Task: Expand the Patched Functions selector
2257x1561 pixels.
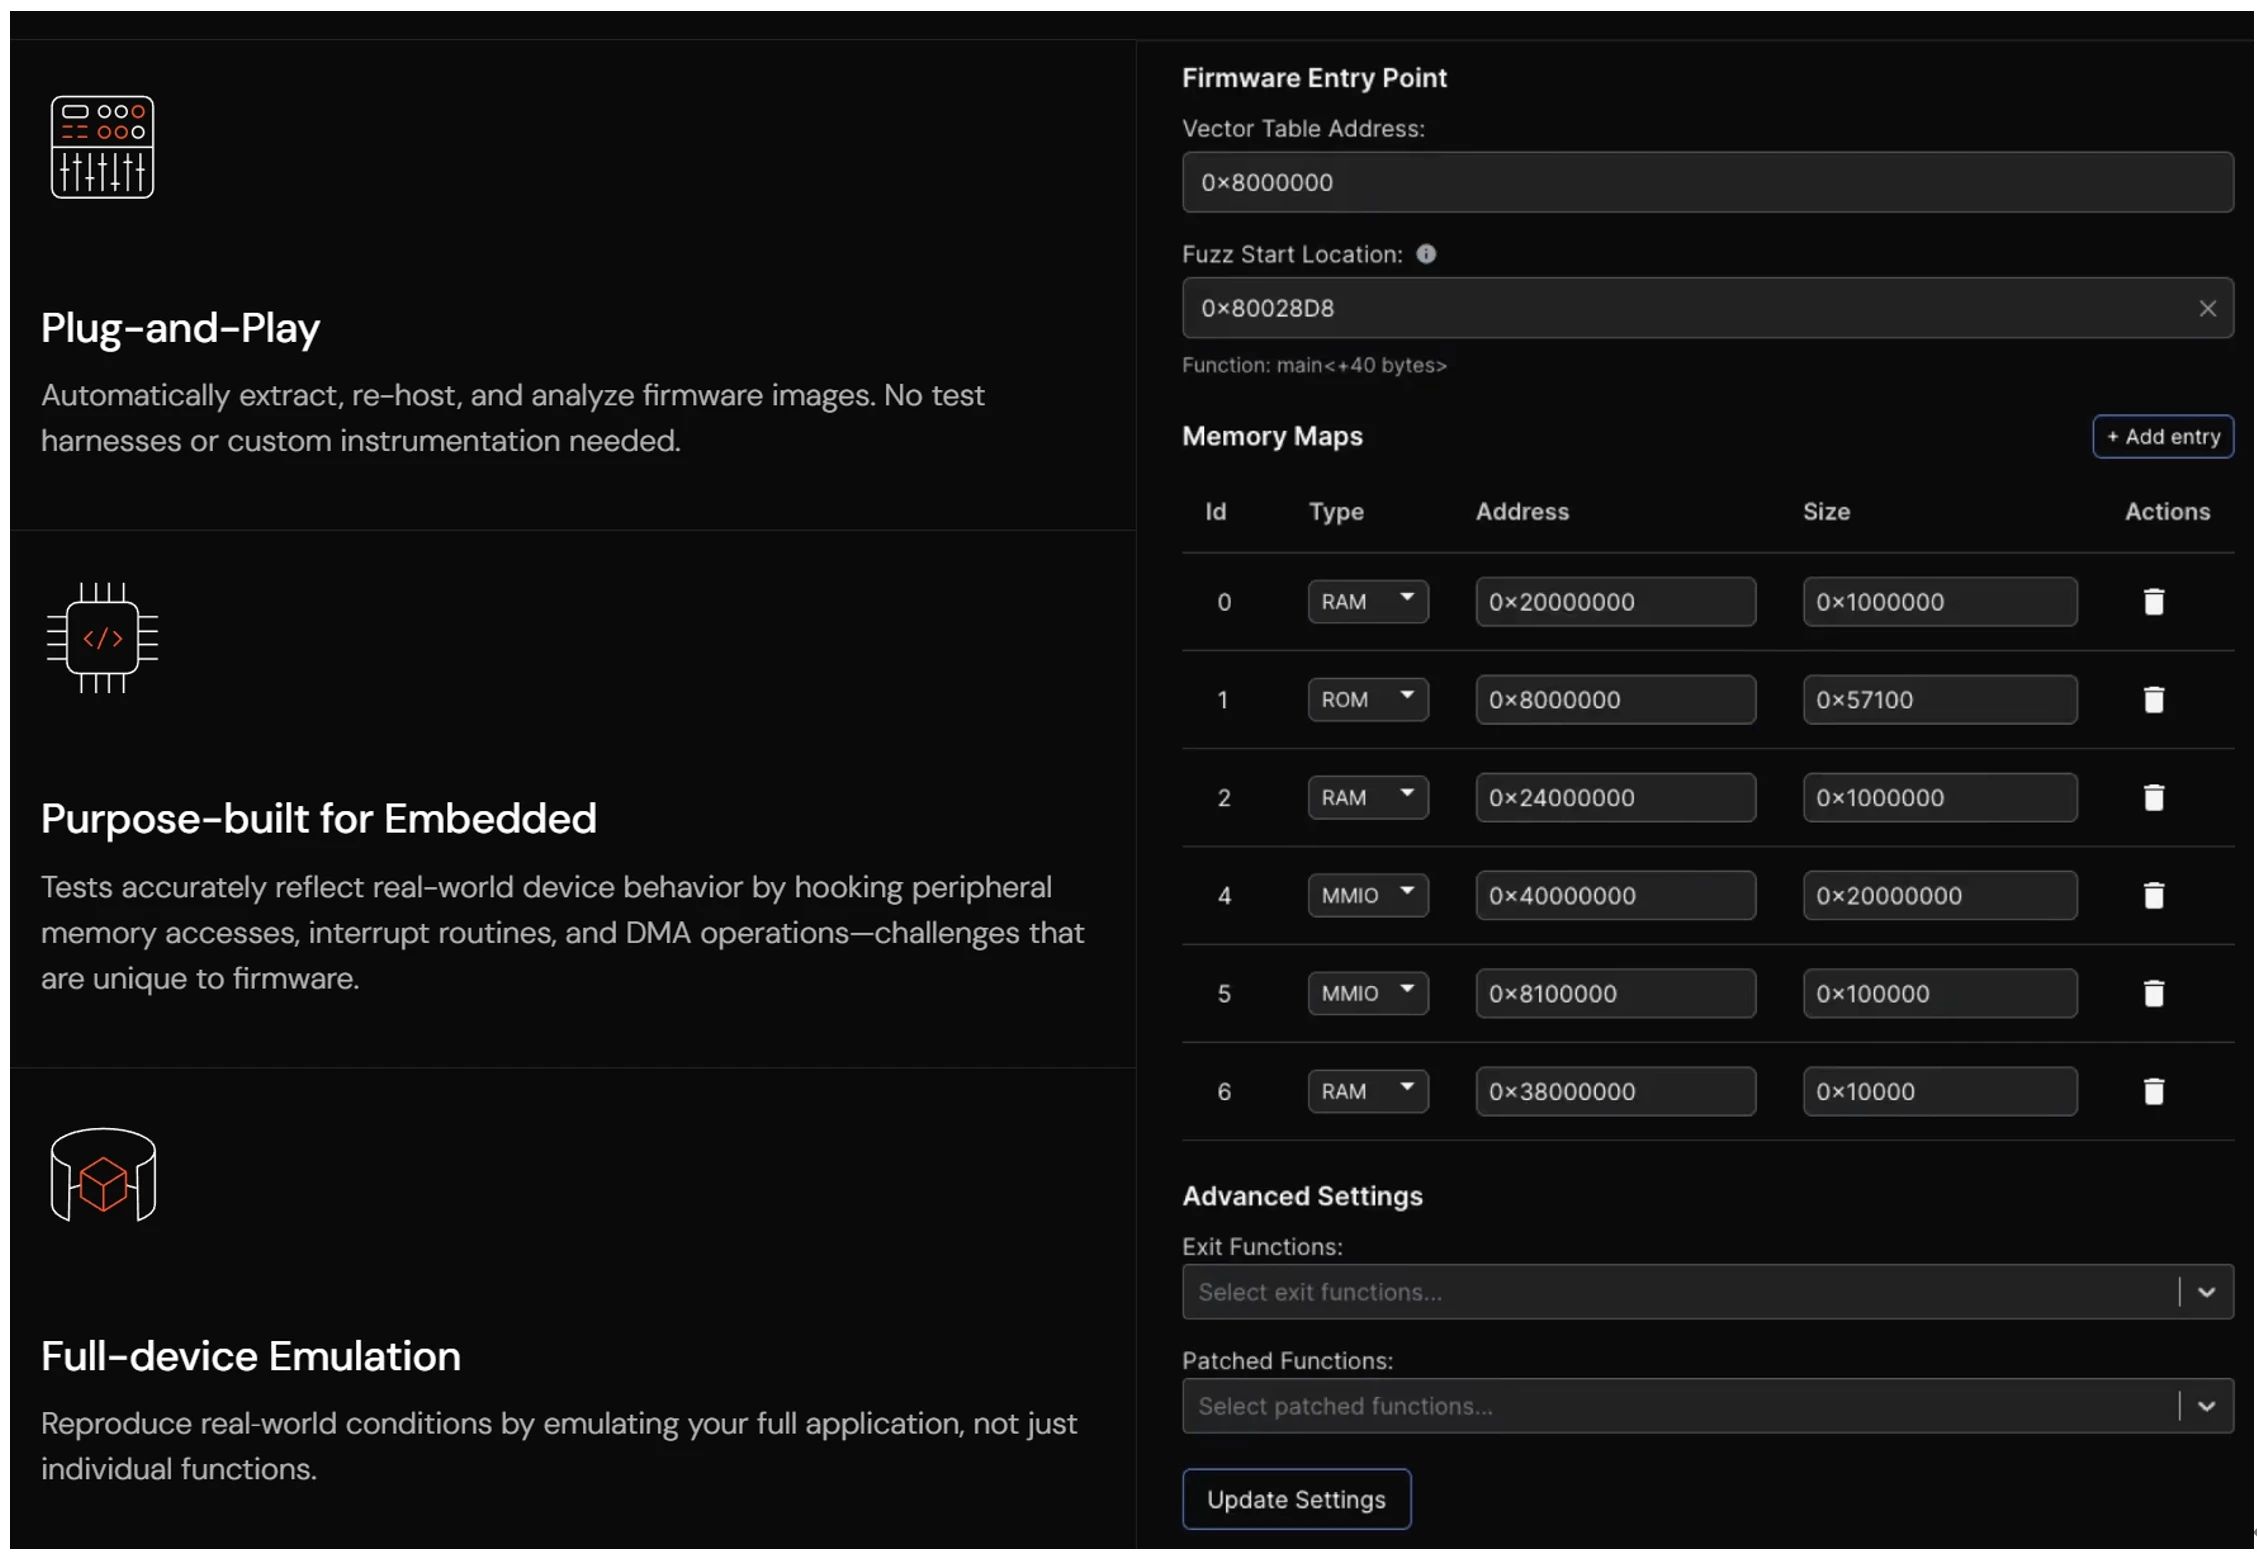Action: tap(2205, 1406)
